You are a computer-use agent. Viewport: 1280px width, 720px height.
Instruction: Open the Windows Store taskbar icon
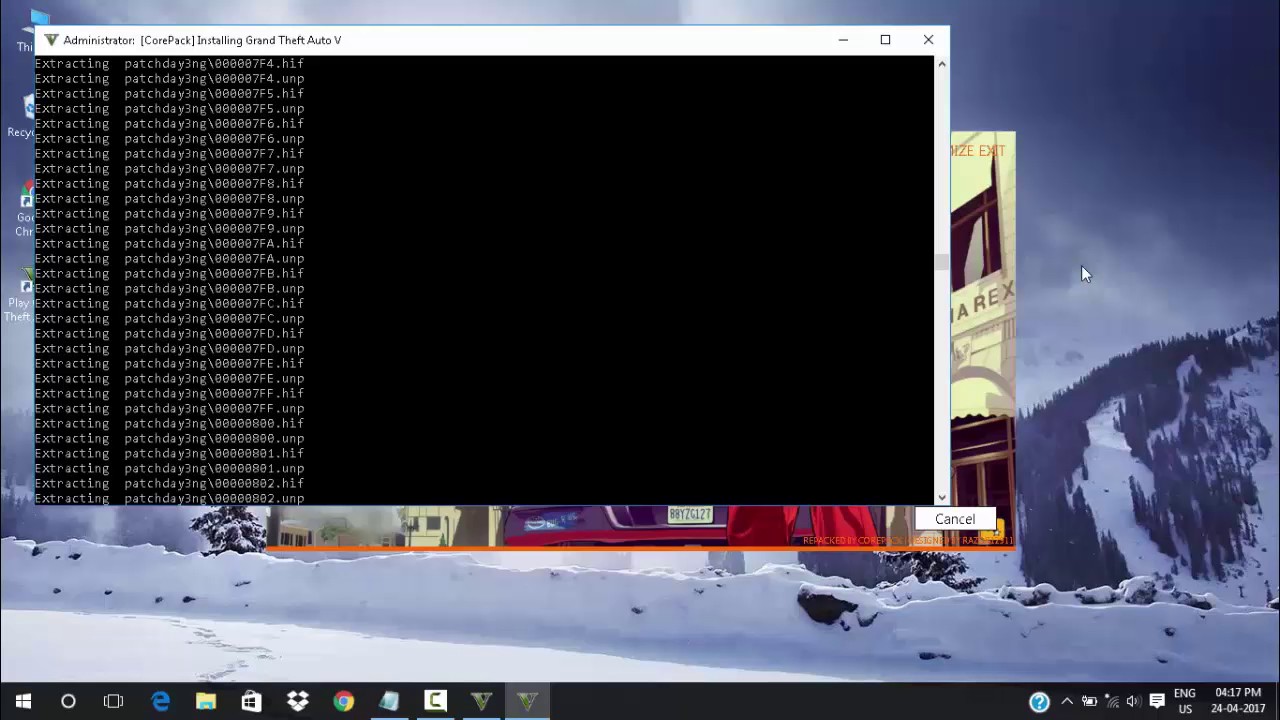[x=251, y=702]
